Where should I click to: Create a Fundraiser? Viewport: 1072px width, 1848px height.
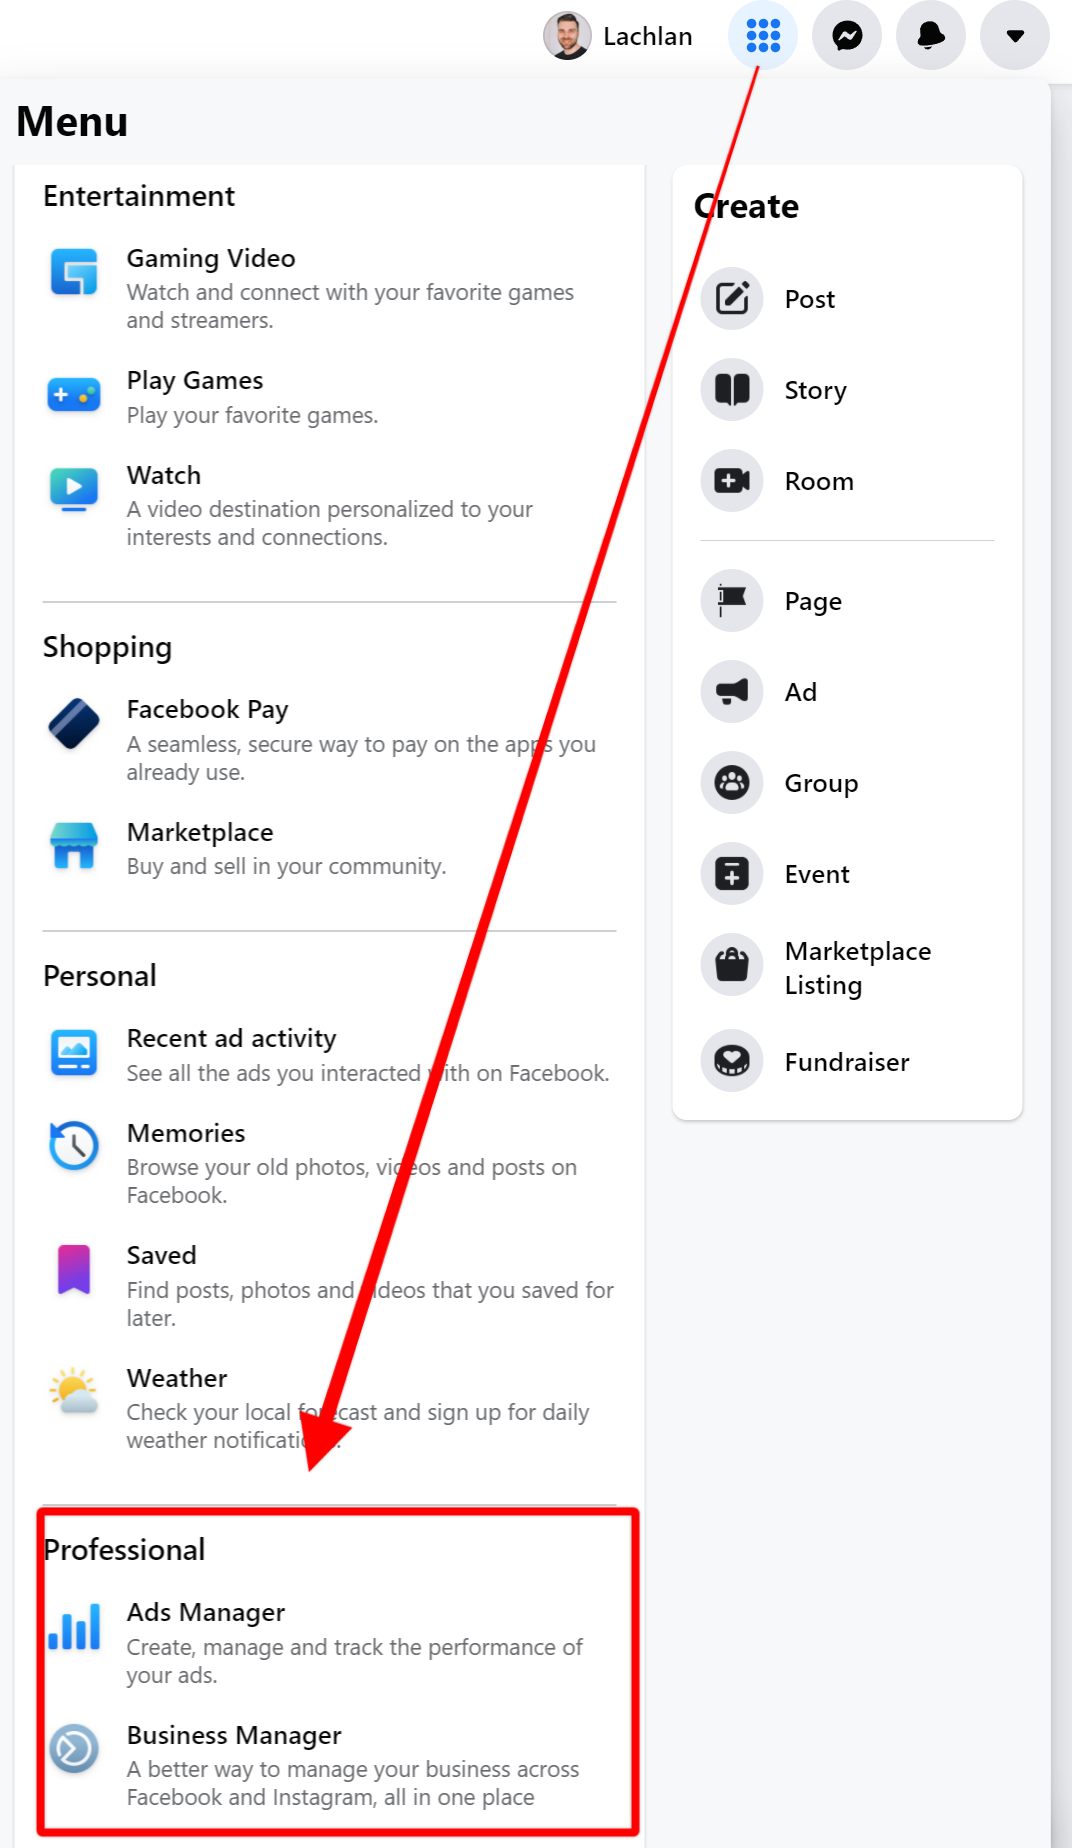coord(847,1061)
